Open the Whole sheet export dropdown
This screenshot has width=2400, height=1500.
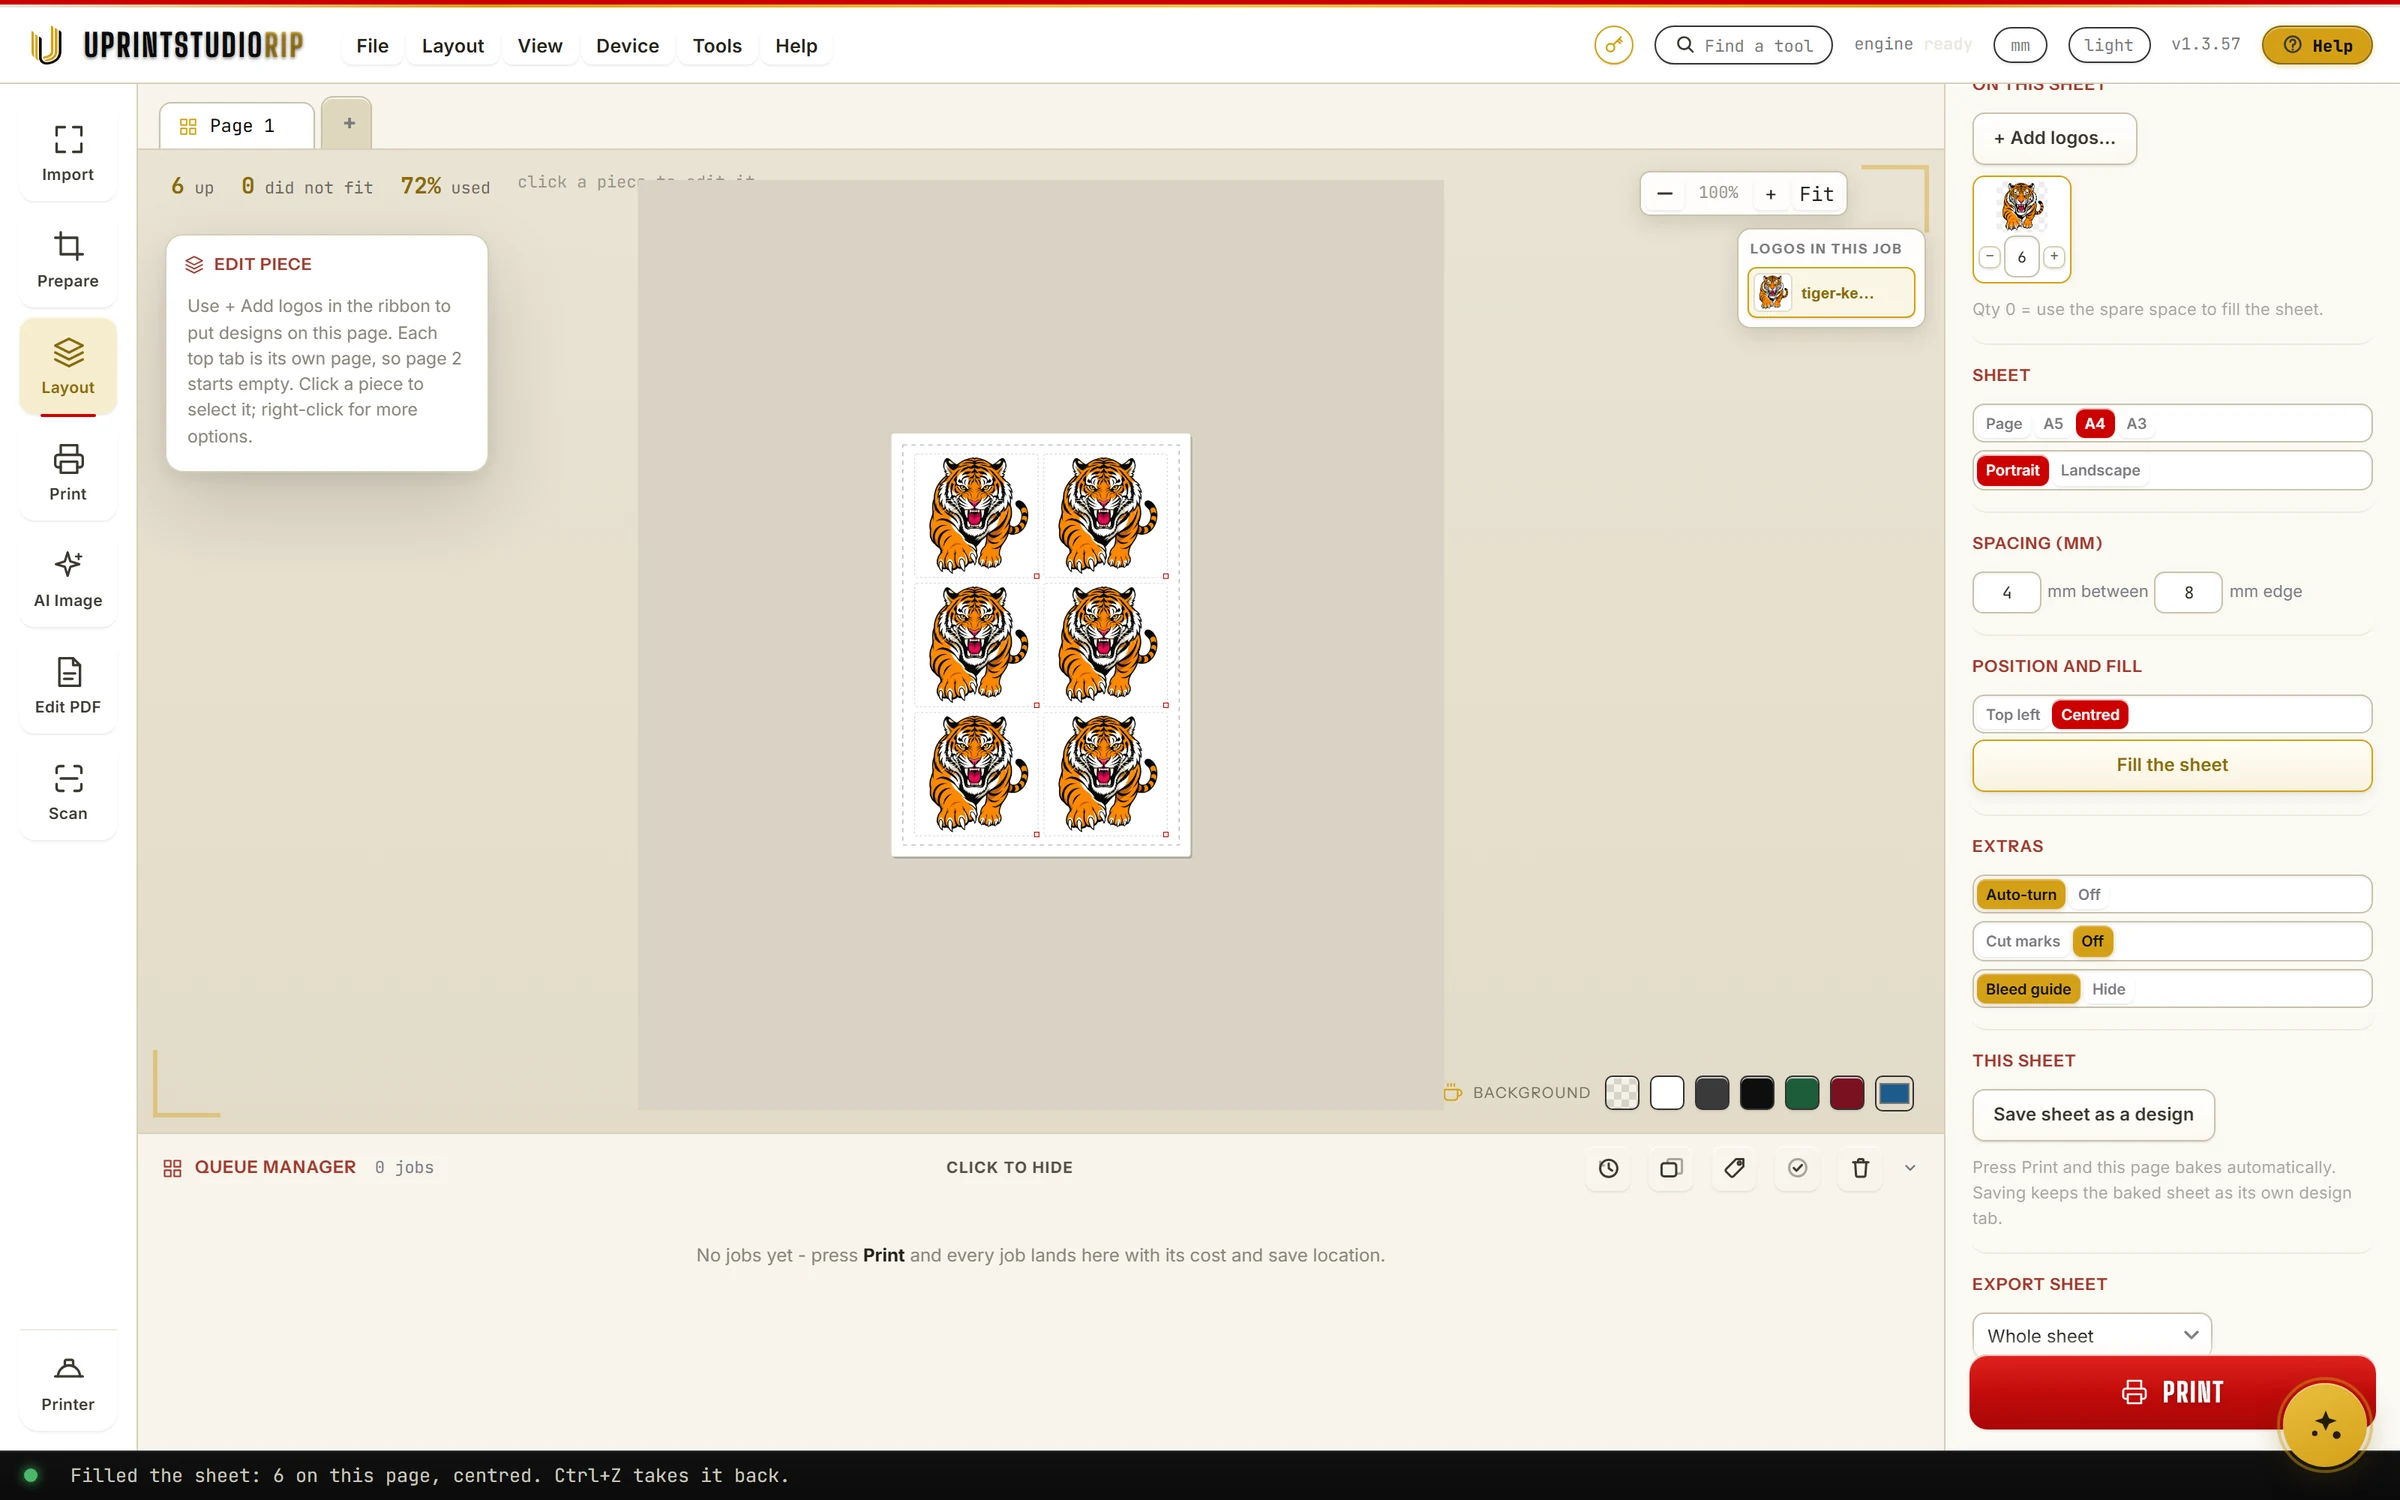(2091, 1336)
